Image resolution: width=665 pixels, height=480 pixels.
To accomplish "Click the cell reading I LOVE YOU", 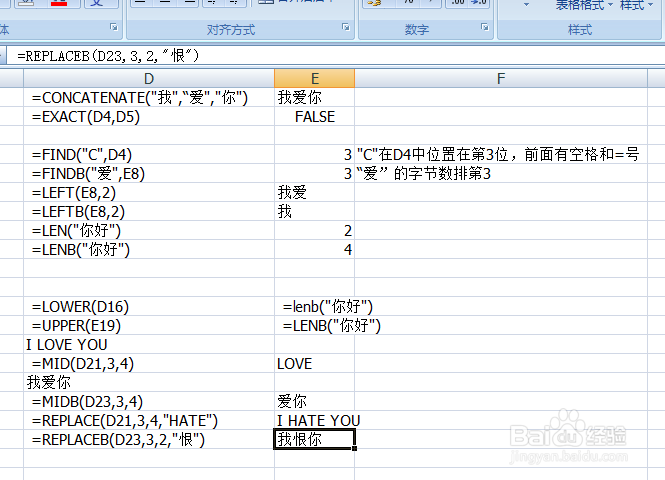I will coord(149,345).
